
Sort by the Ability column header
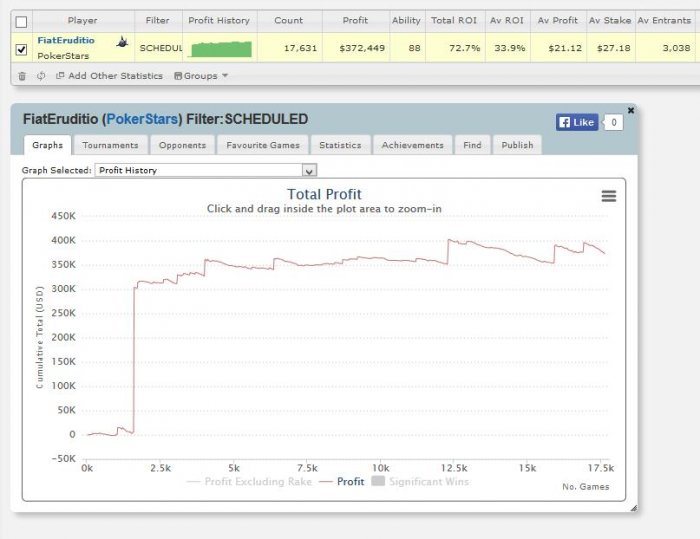click(406, 21)
